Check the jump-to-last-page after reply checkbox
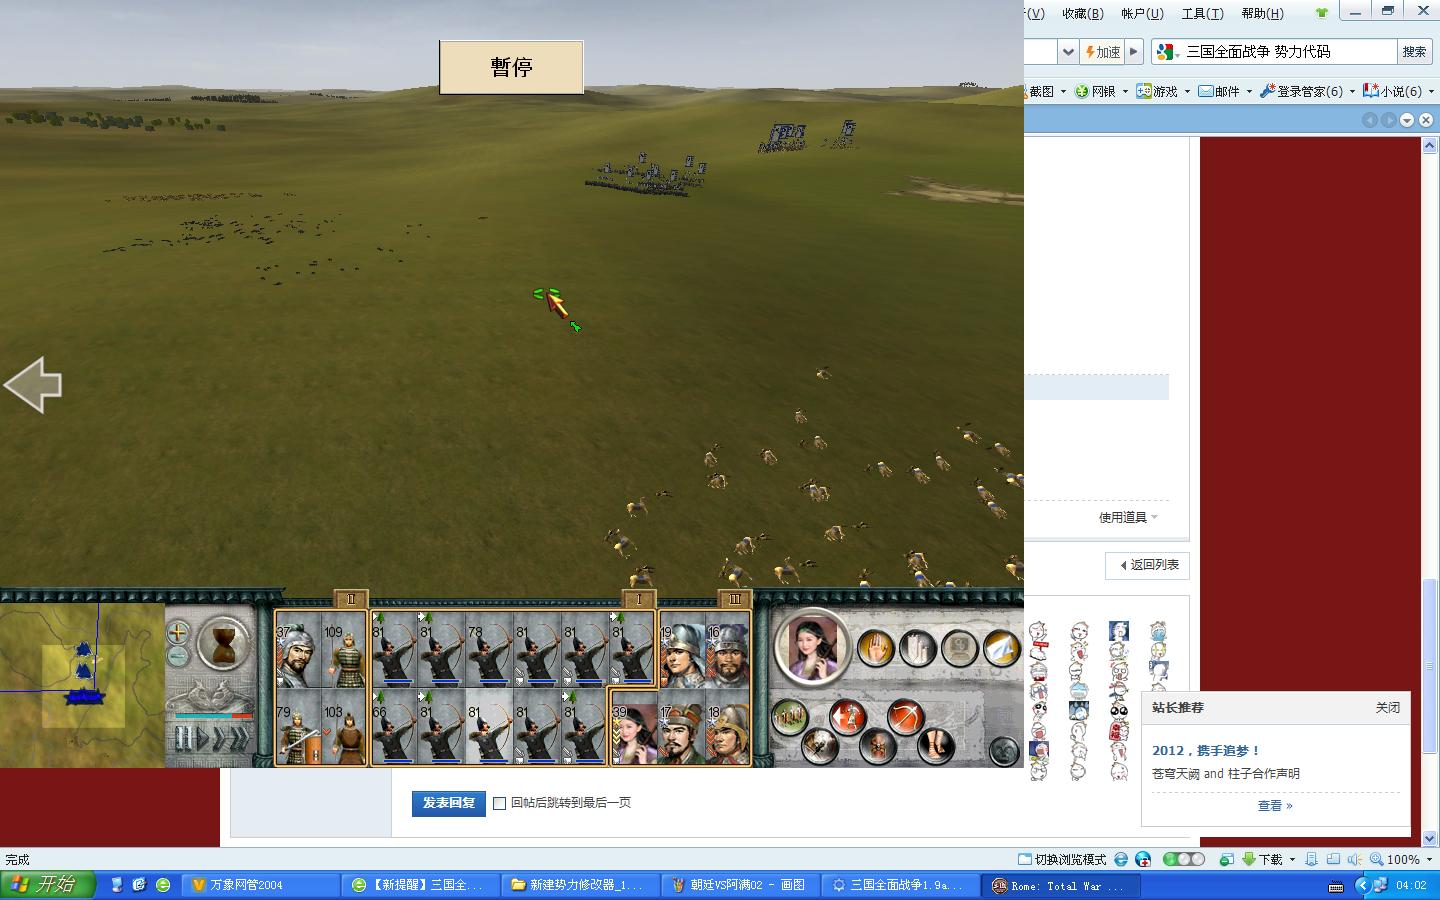Viewport: 1440px width, 900px height. coord(499,803)
